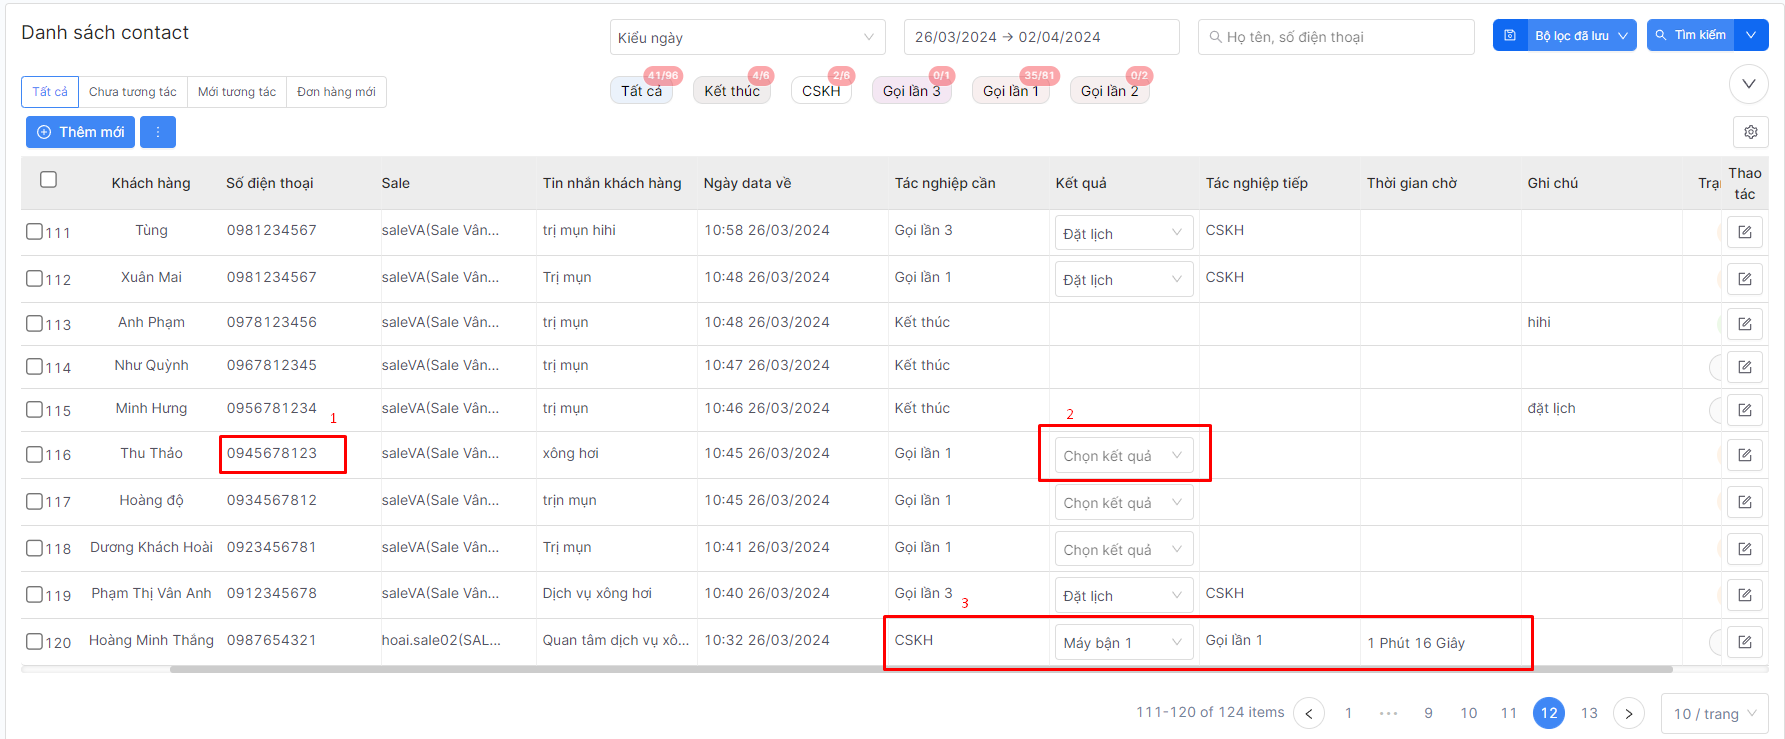
Task: Click the save icon on Bộ lọc đã lưu
Action: [1510, 35]
